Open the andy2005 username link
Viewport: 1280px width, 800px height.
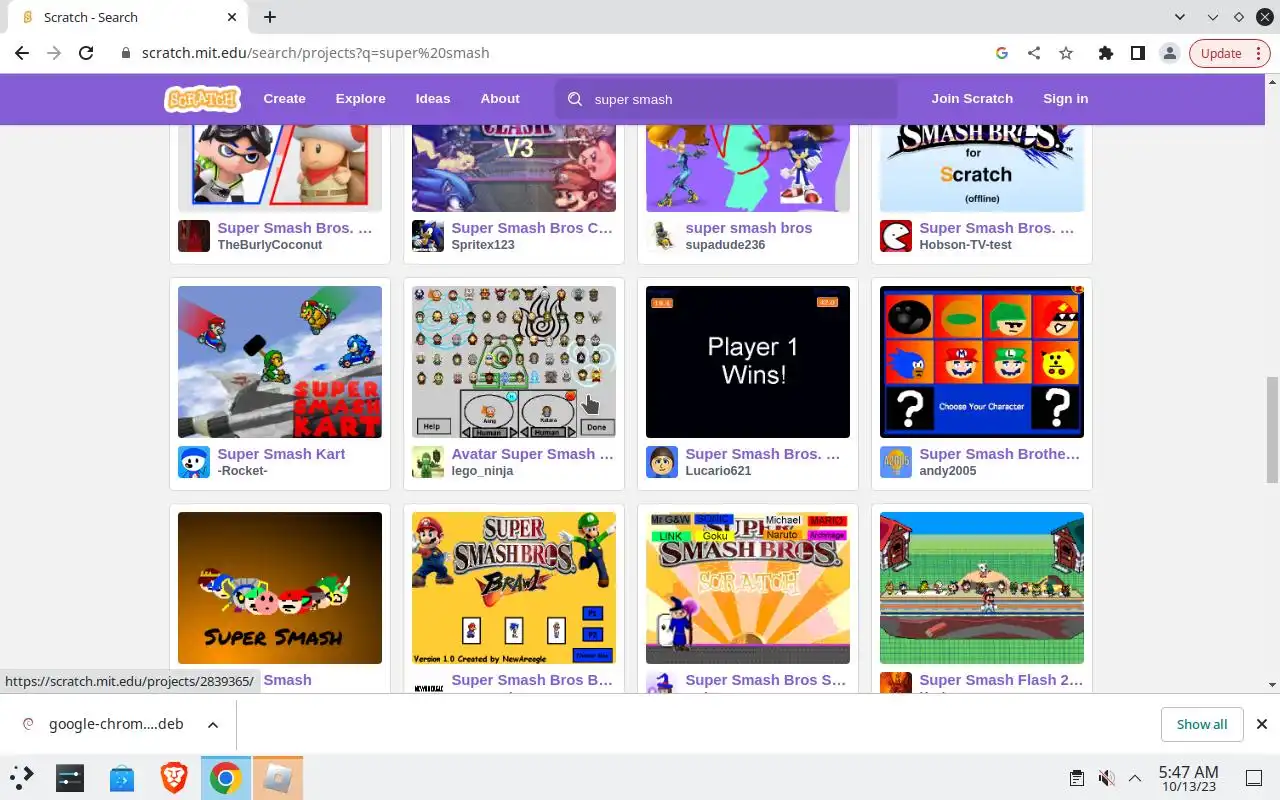tap(948, 471)
